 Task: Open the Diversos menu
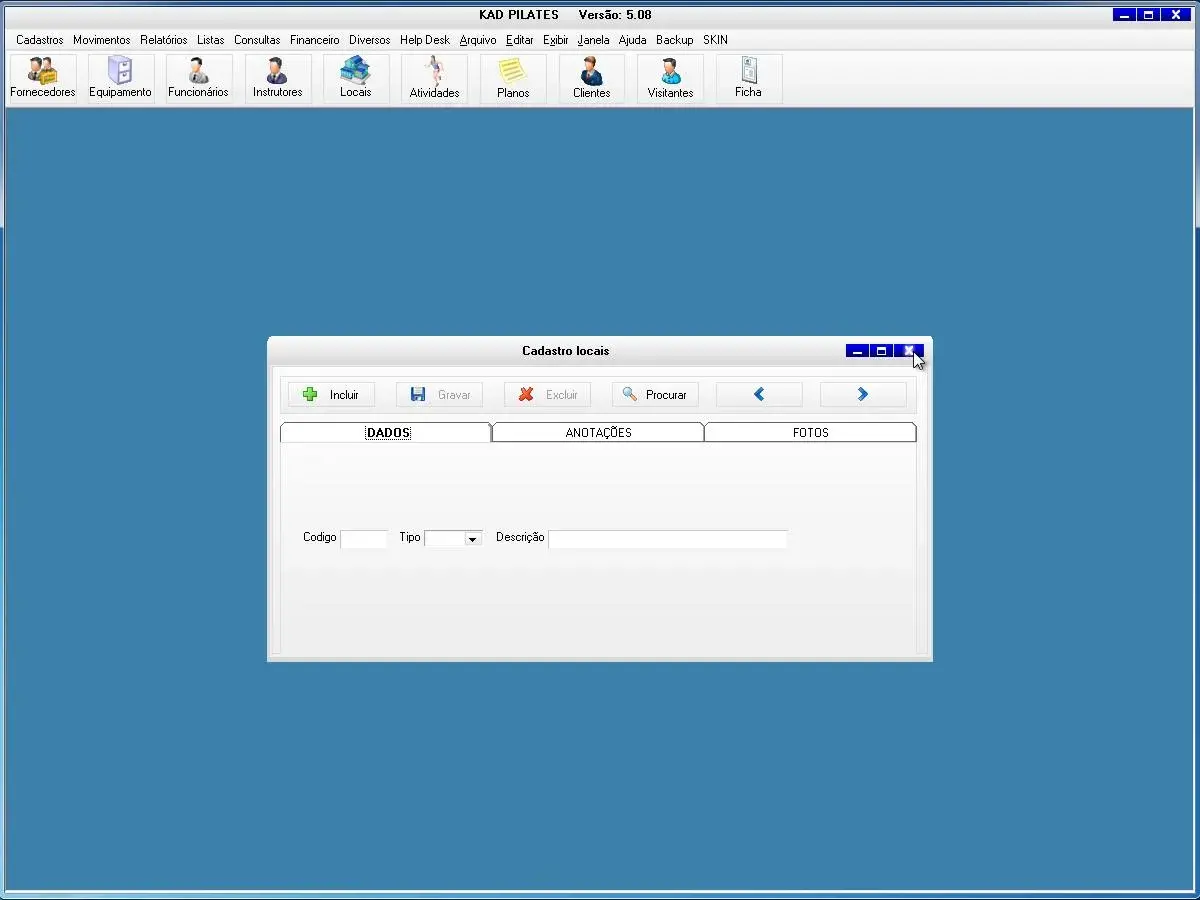tap(370, 40)
